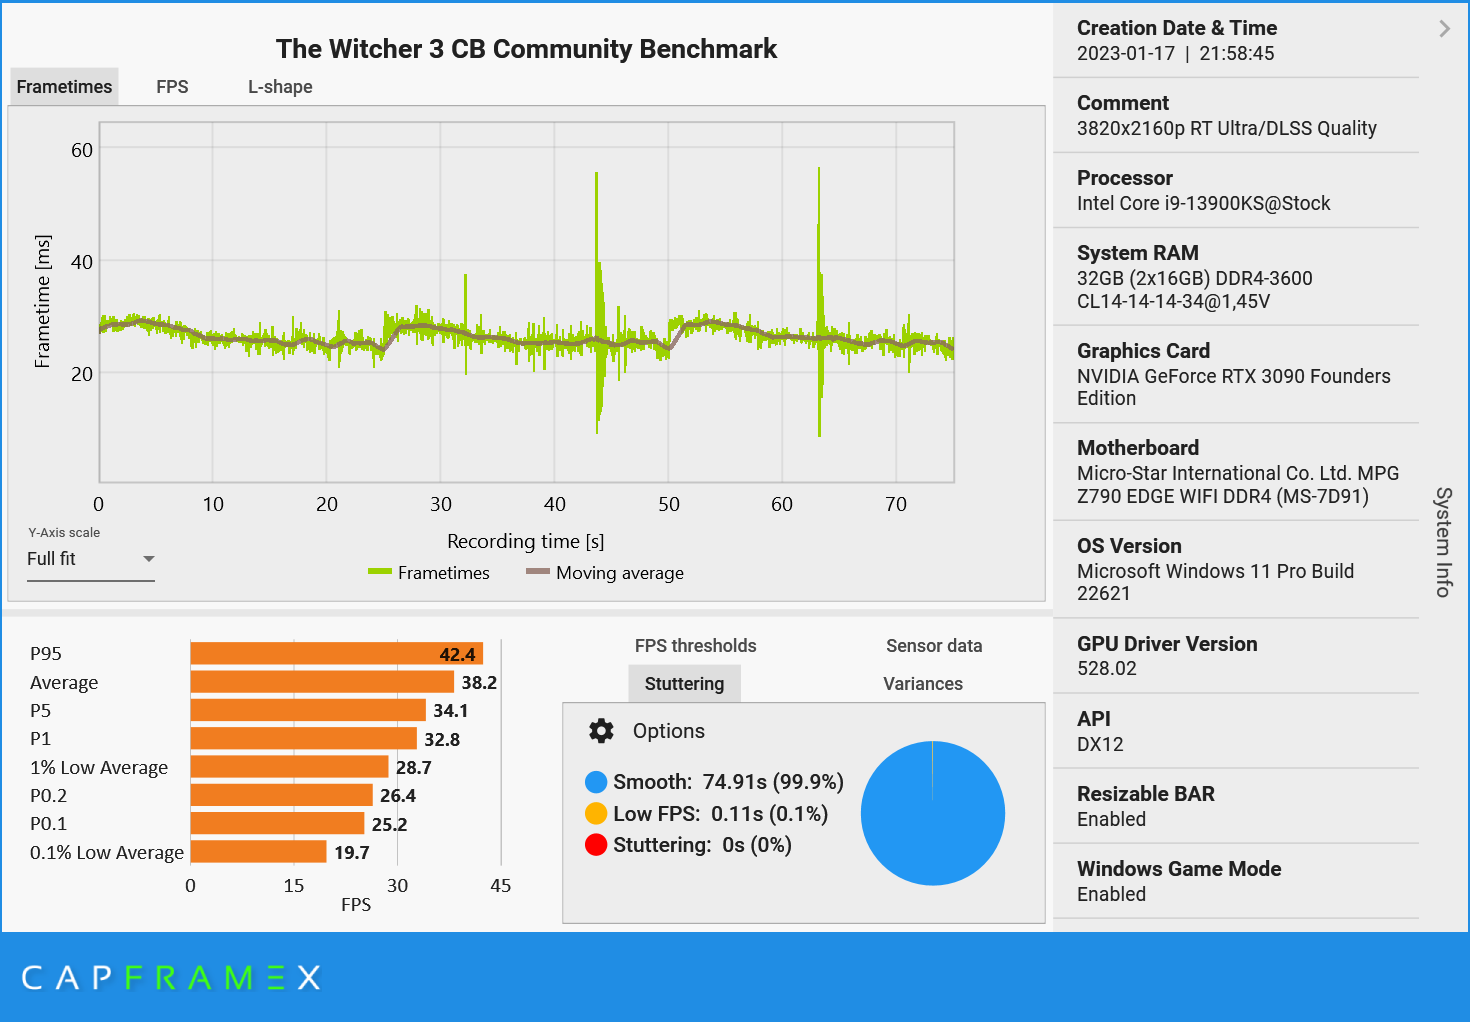
Task: Switch to the L-shape tab
Action: coord(280,87)
